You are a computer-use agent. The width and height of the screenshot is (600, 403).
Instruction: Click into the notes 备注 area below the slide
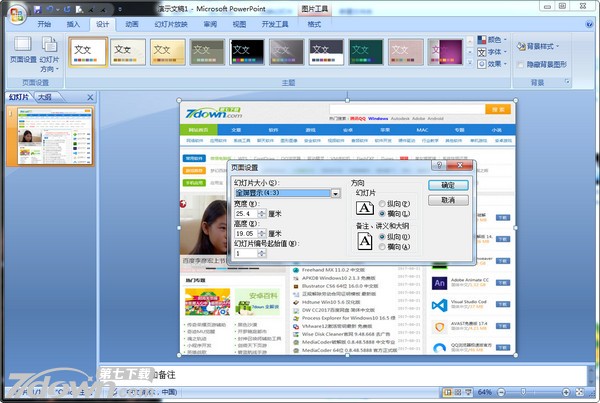[342, 375]
